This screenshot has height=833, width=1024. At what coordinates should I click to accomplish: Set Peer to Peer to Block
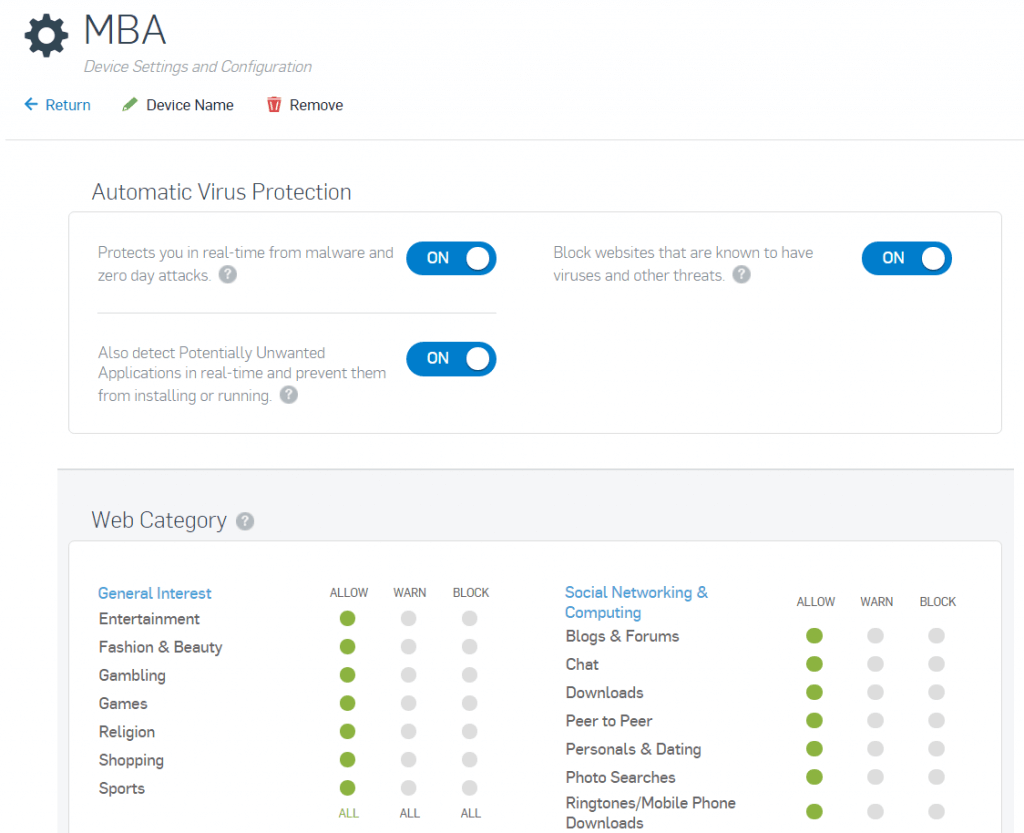point(936,720)
